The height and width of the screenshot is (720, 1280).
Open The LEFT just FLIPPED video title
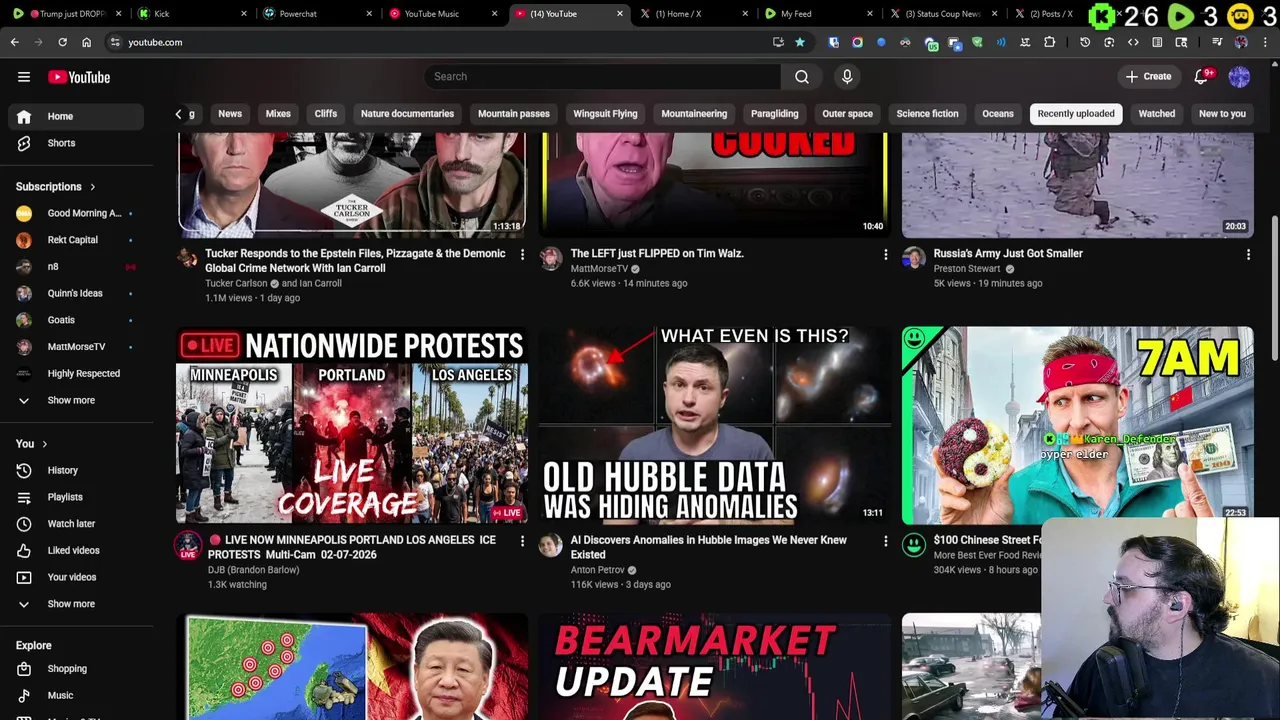657,254
